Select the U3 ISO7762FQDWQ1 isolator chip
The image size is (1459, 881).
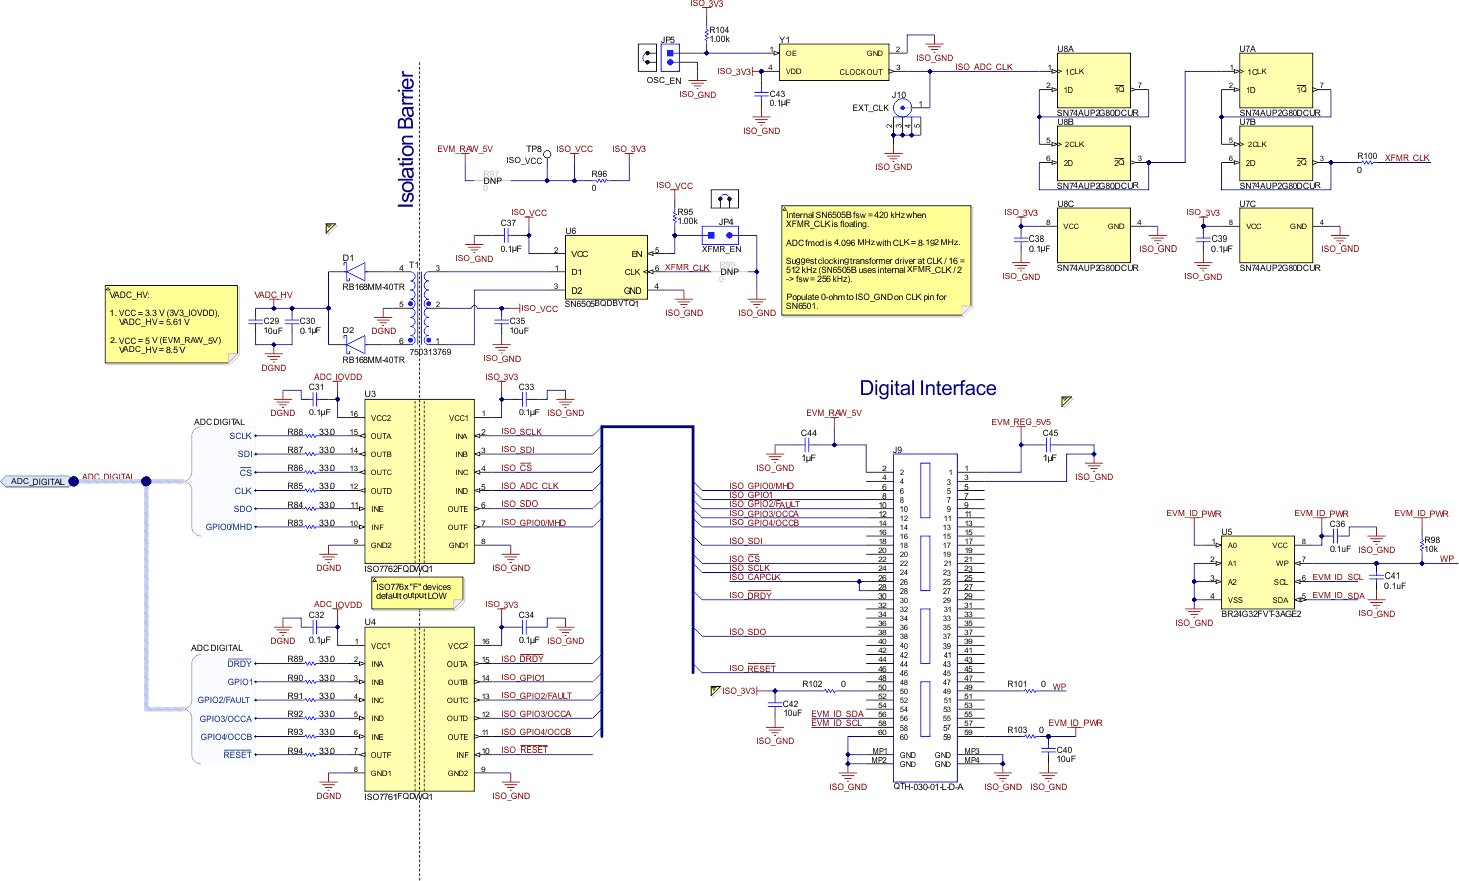[420, 482]
